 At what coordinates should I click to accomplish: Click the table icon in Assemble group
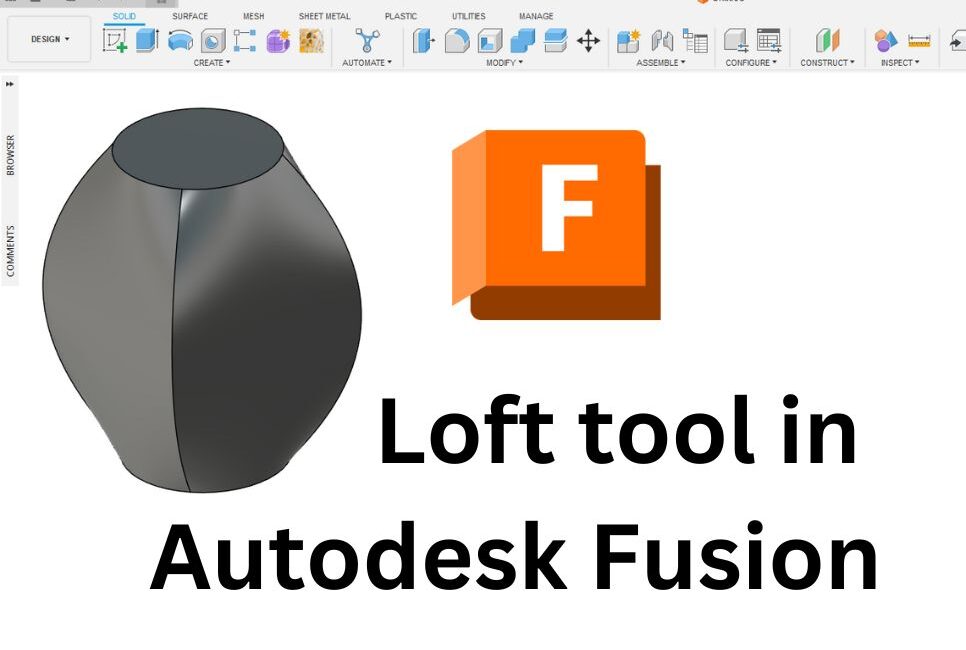point(695,41)
